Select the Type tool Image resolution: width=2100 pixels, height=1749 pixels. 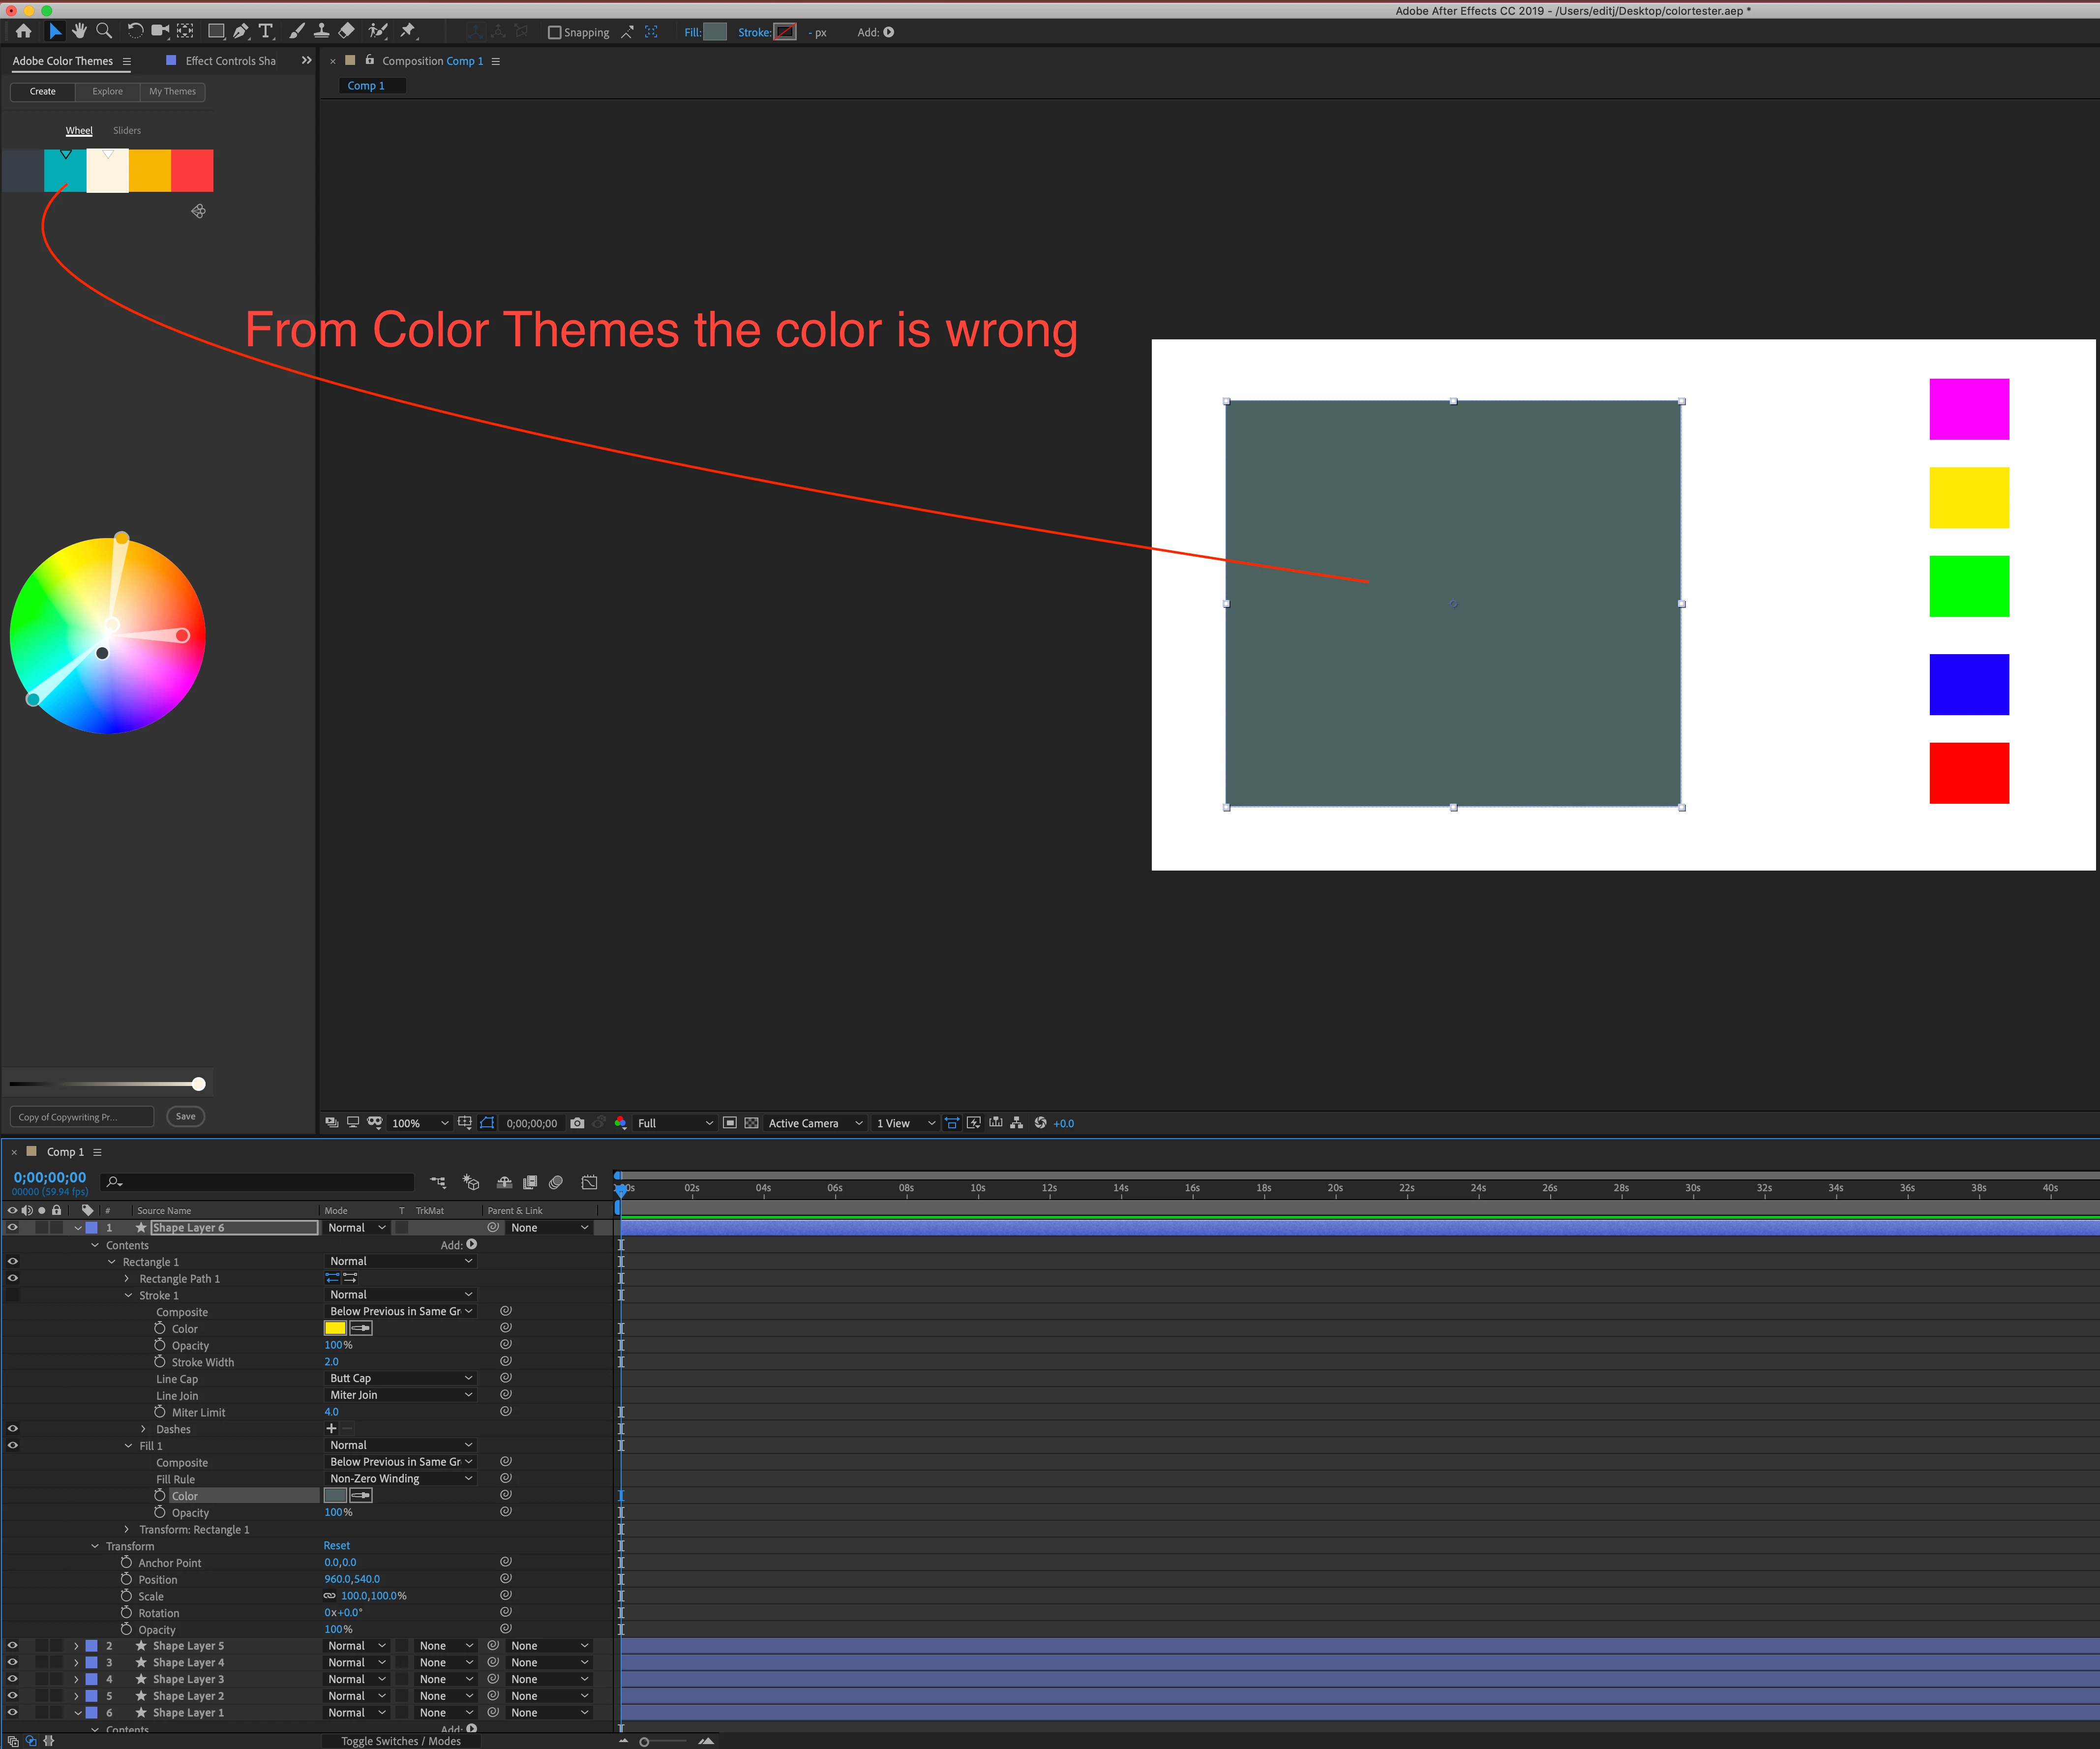coord(266,31)
